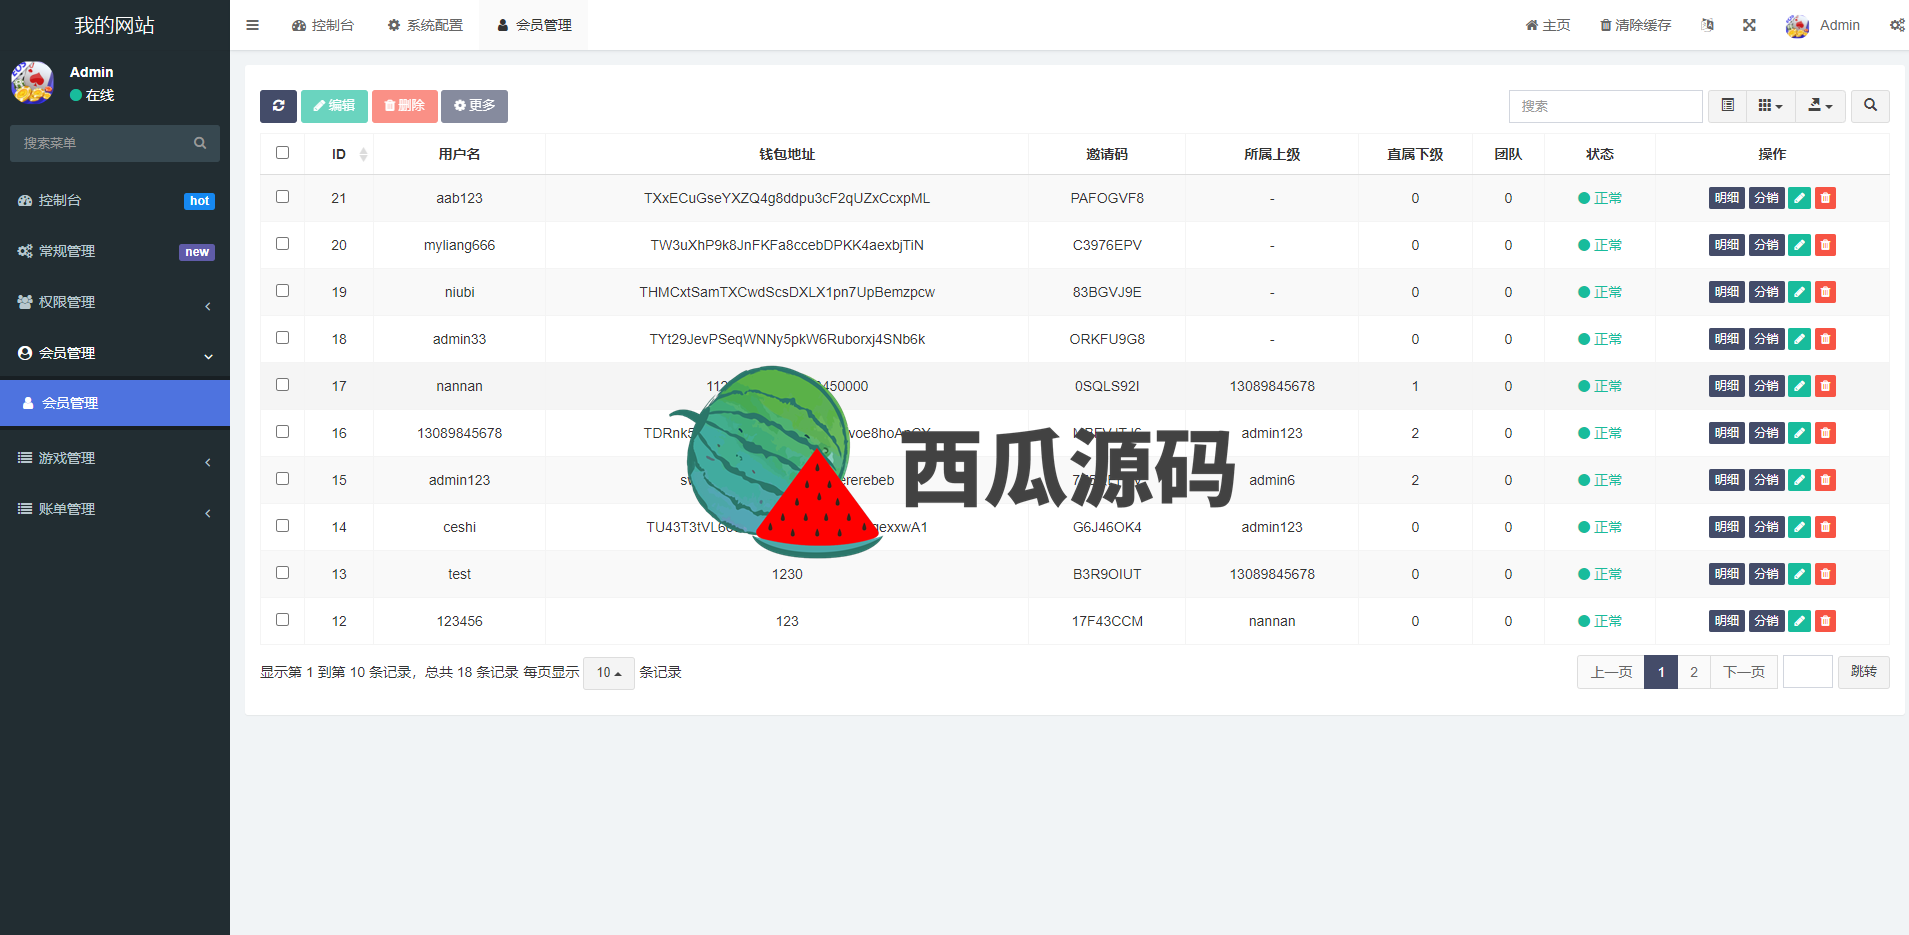Click the page number jump input box
1909x935 pixels.
pos(1807,672)
